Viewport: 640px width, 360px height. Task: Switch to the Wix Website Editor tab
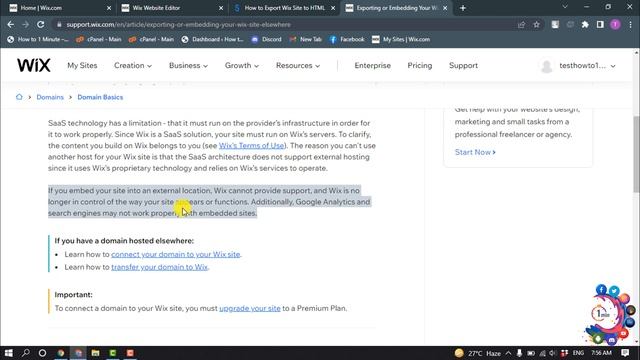[x=172, y=8]
